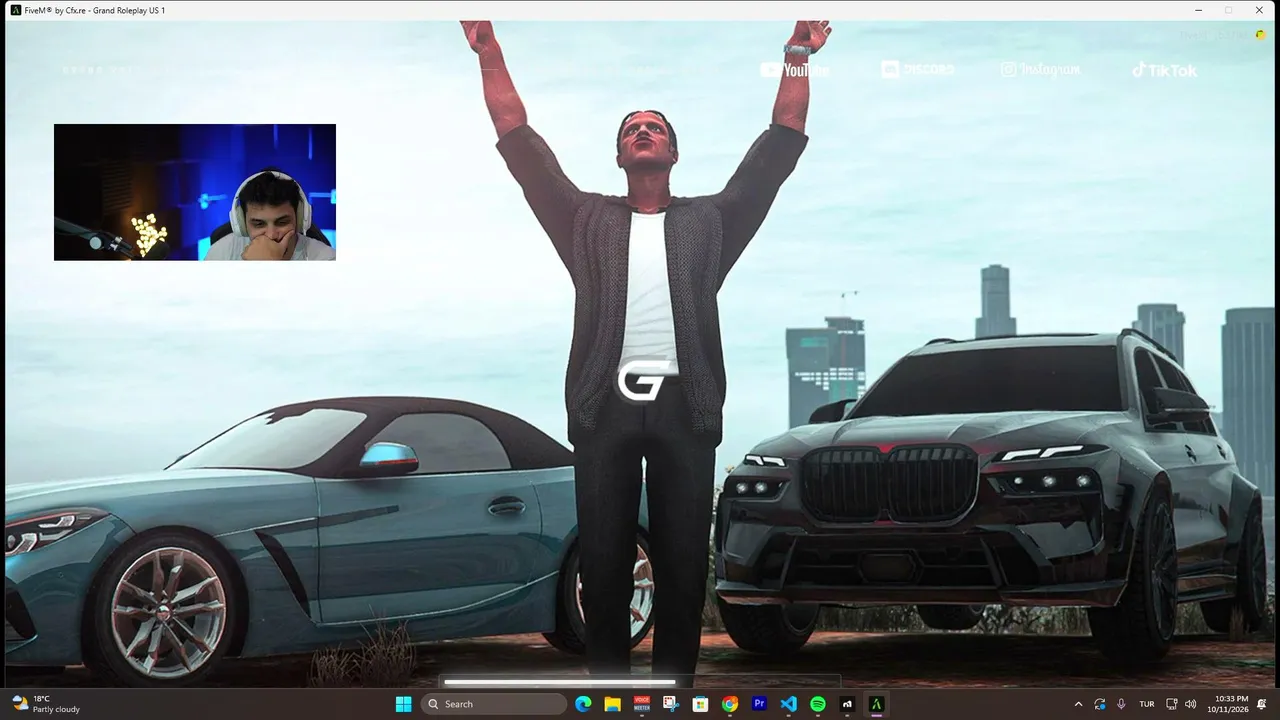Open the Windows Start menu

click(x=403, y=704)
